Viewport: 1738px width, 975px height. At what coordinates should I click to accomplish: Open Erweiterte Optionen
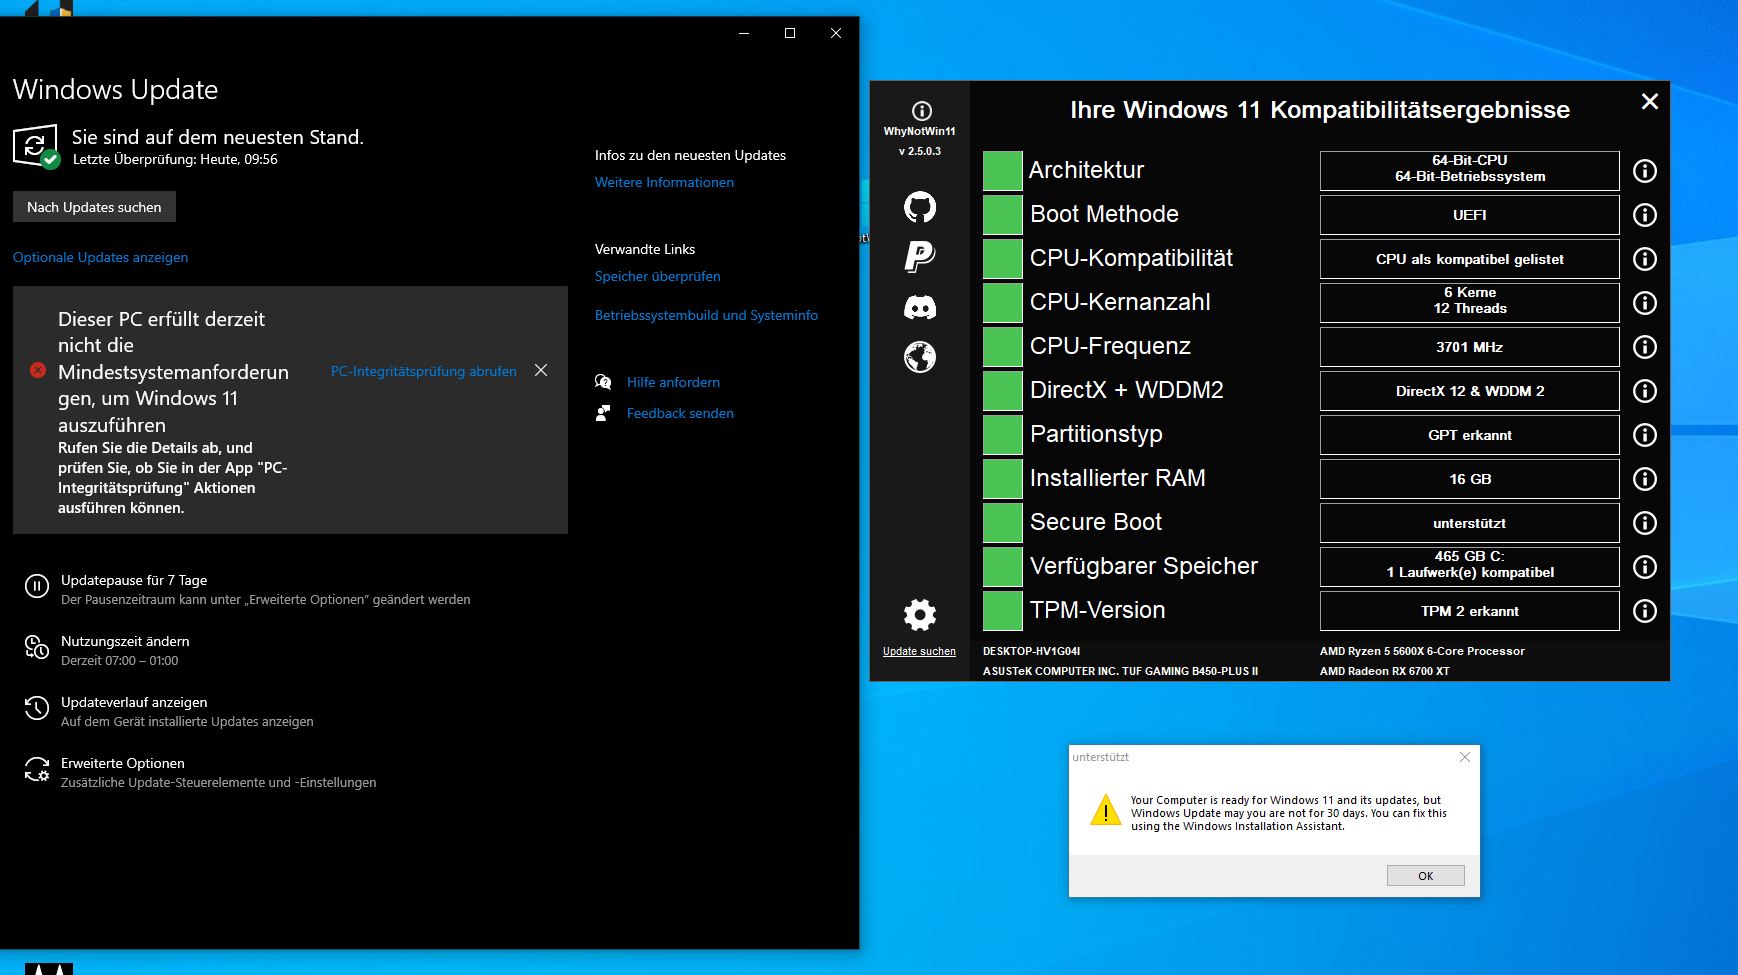coord(122,763)
